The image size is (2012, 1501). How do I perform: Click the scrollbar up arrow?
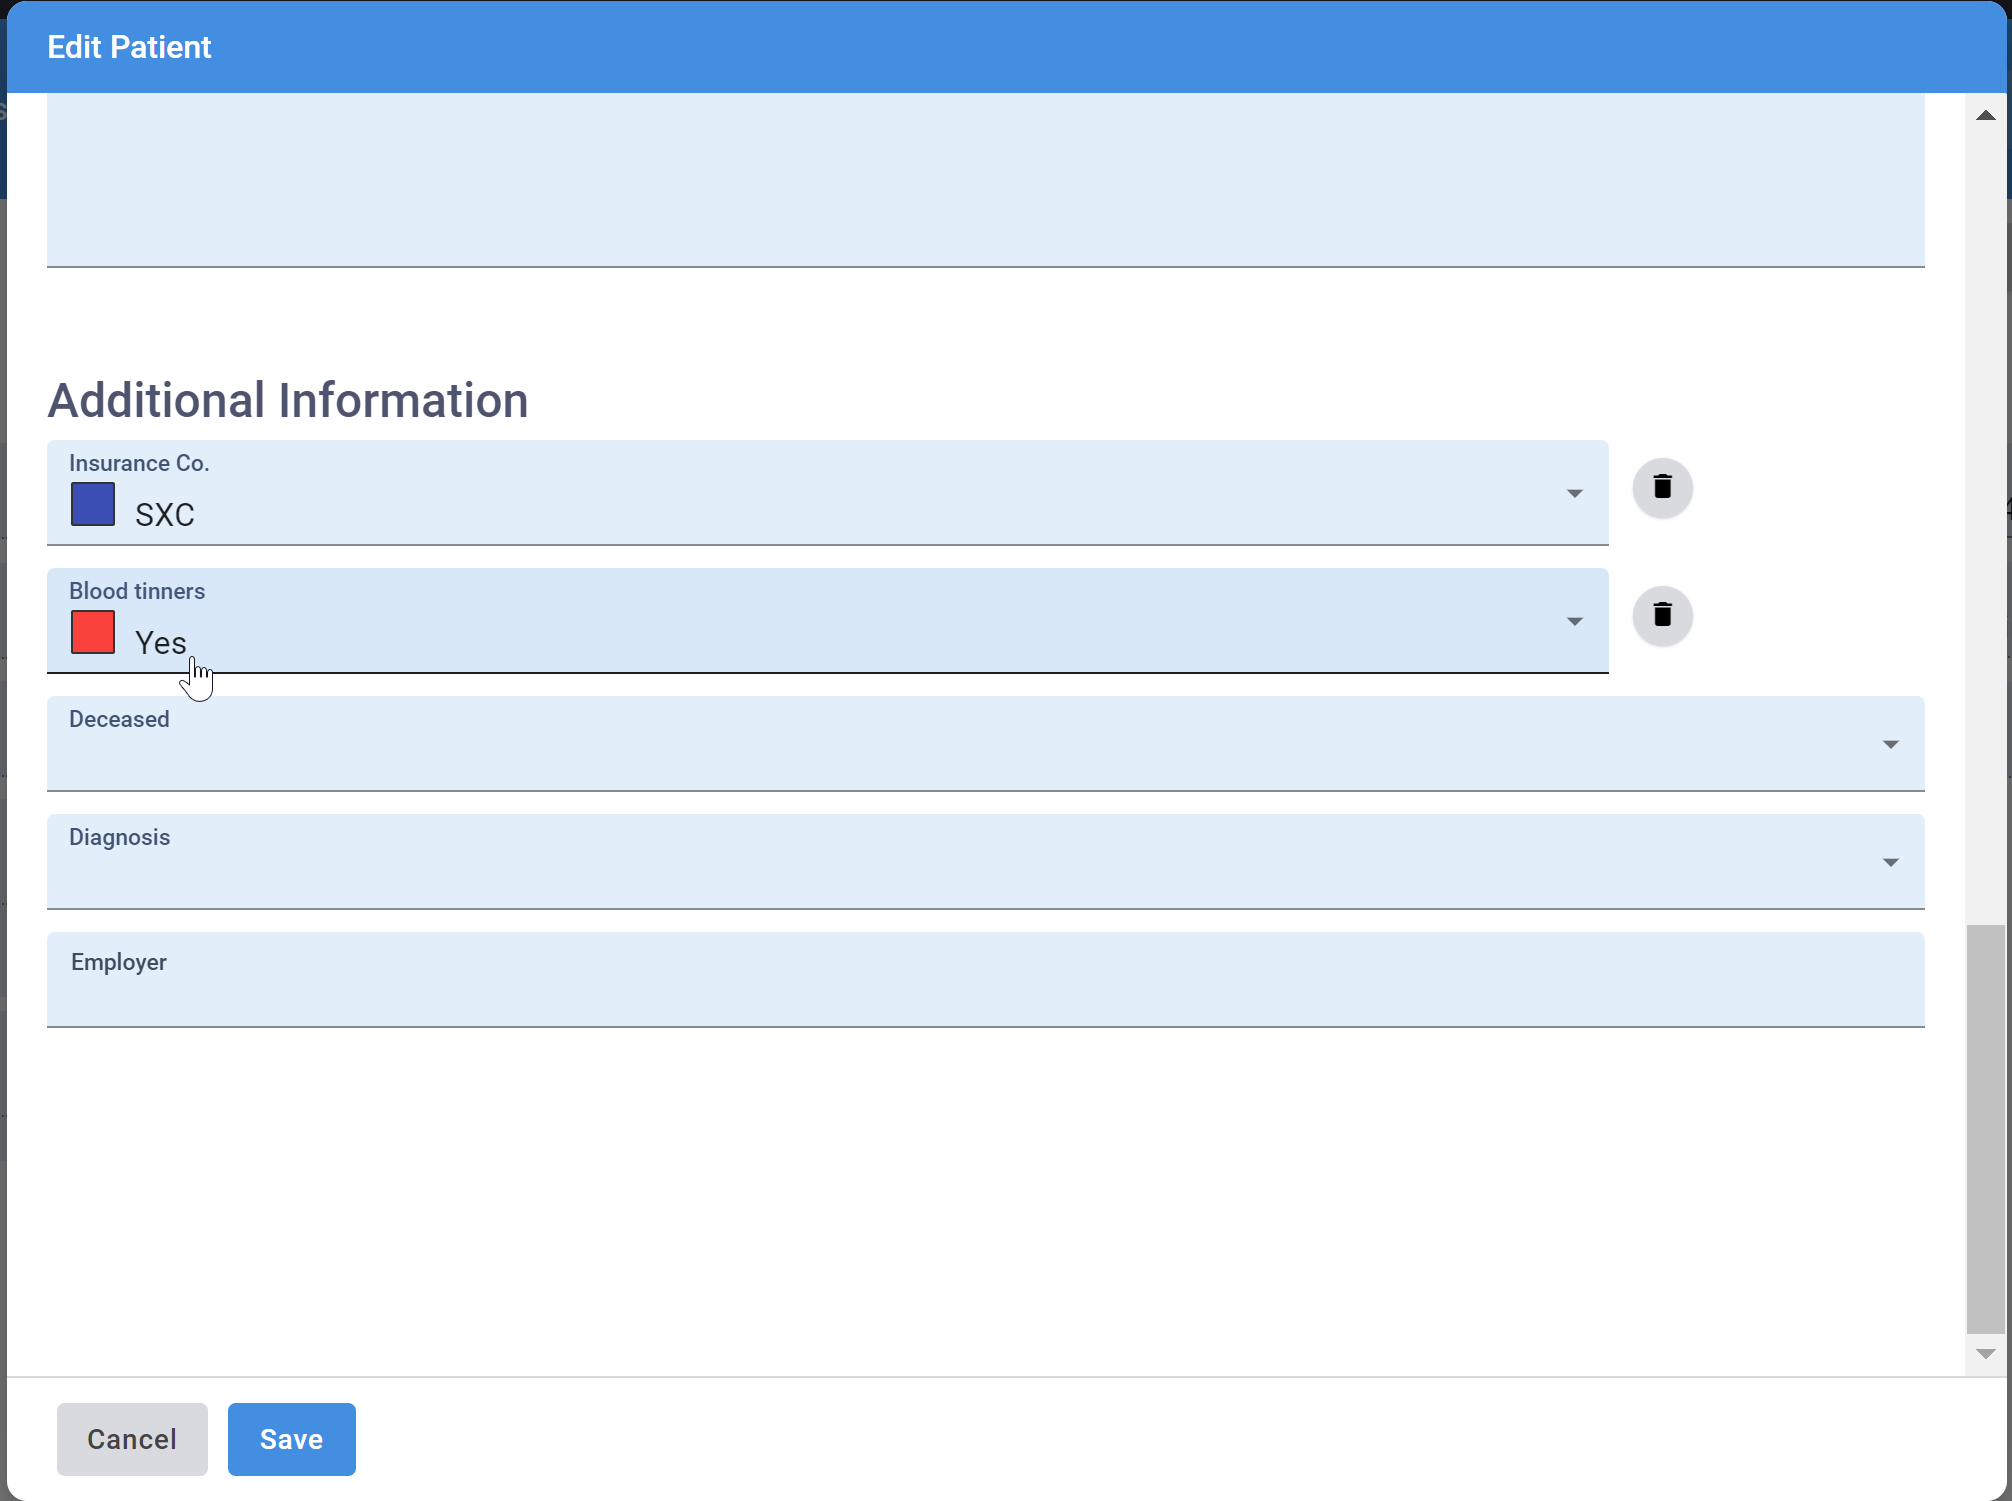coord(1985,116)
